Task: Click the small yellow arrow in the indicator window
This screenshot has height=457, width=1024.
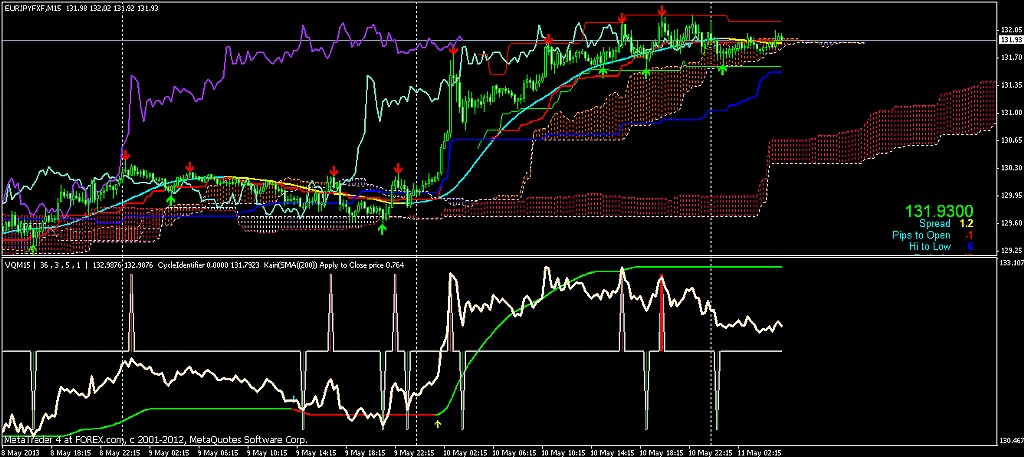Action: coord(438,424)
